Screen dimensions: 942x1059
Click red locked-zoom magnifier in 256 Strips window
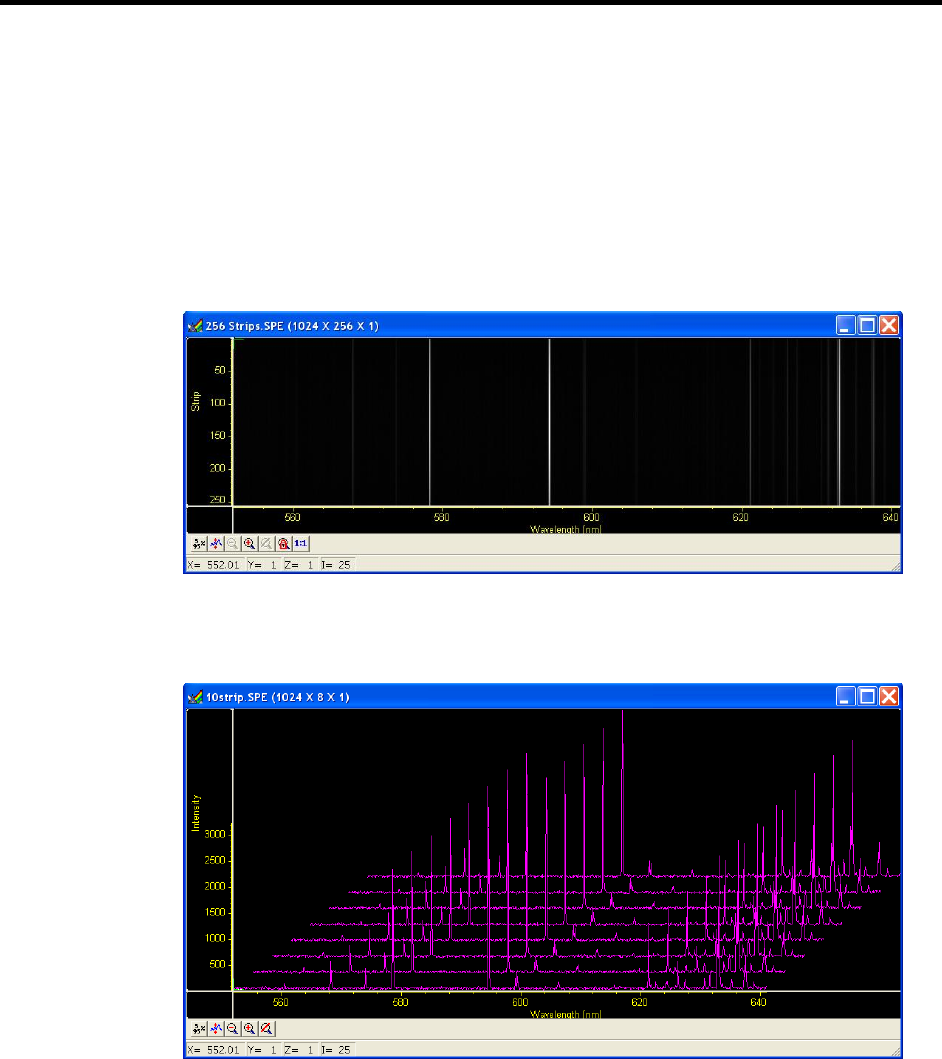point(284,544)
